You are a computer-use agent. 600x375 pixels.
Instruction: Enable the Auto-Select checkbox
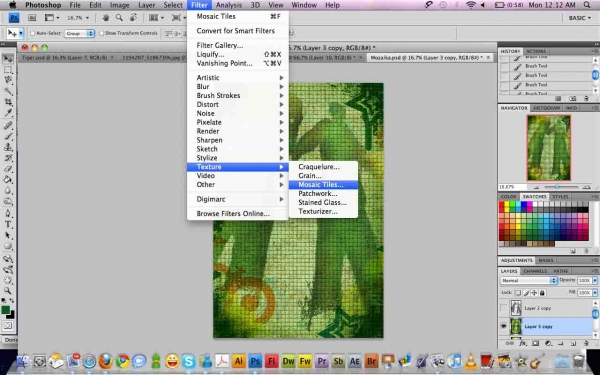[33, 33]
